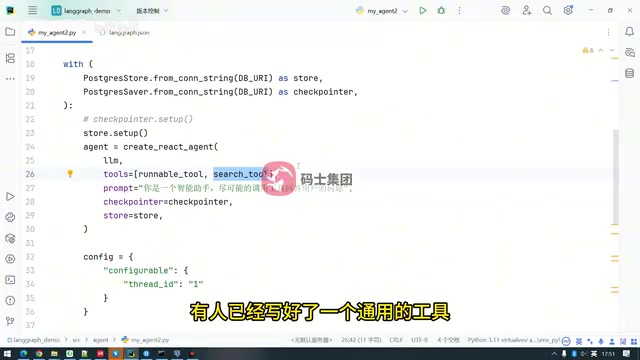This screenshot has width=640, height=360.
Task: Open Microsoft Edge from taskbar
Action: (23, 353)
